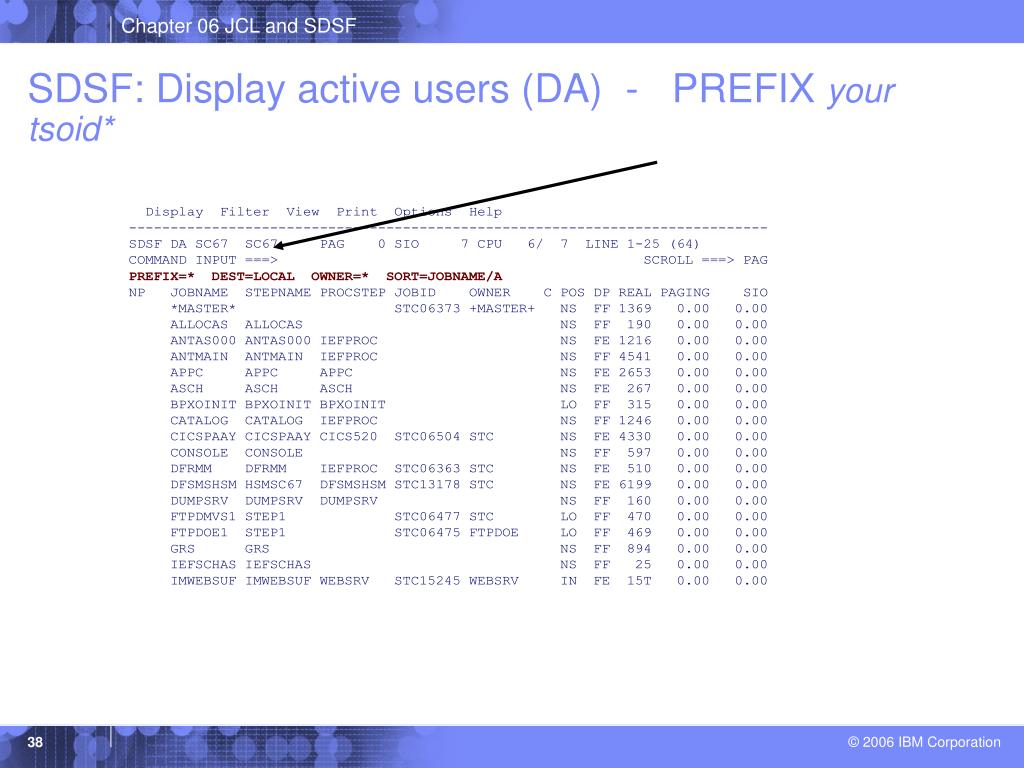Image resolution: width=1024 pixels, height=768 pixels.
Task: Click the OWNER column header
Action: click(x=490, y=293)
